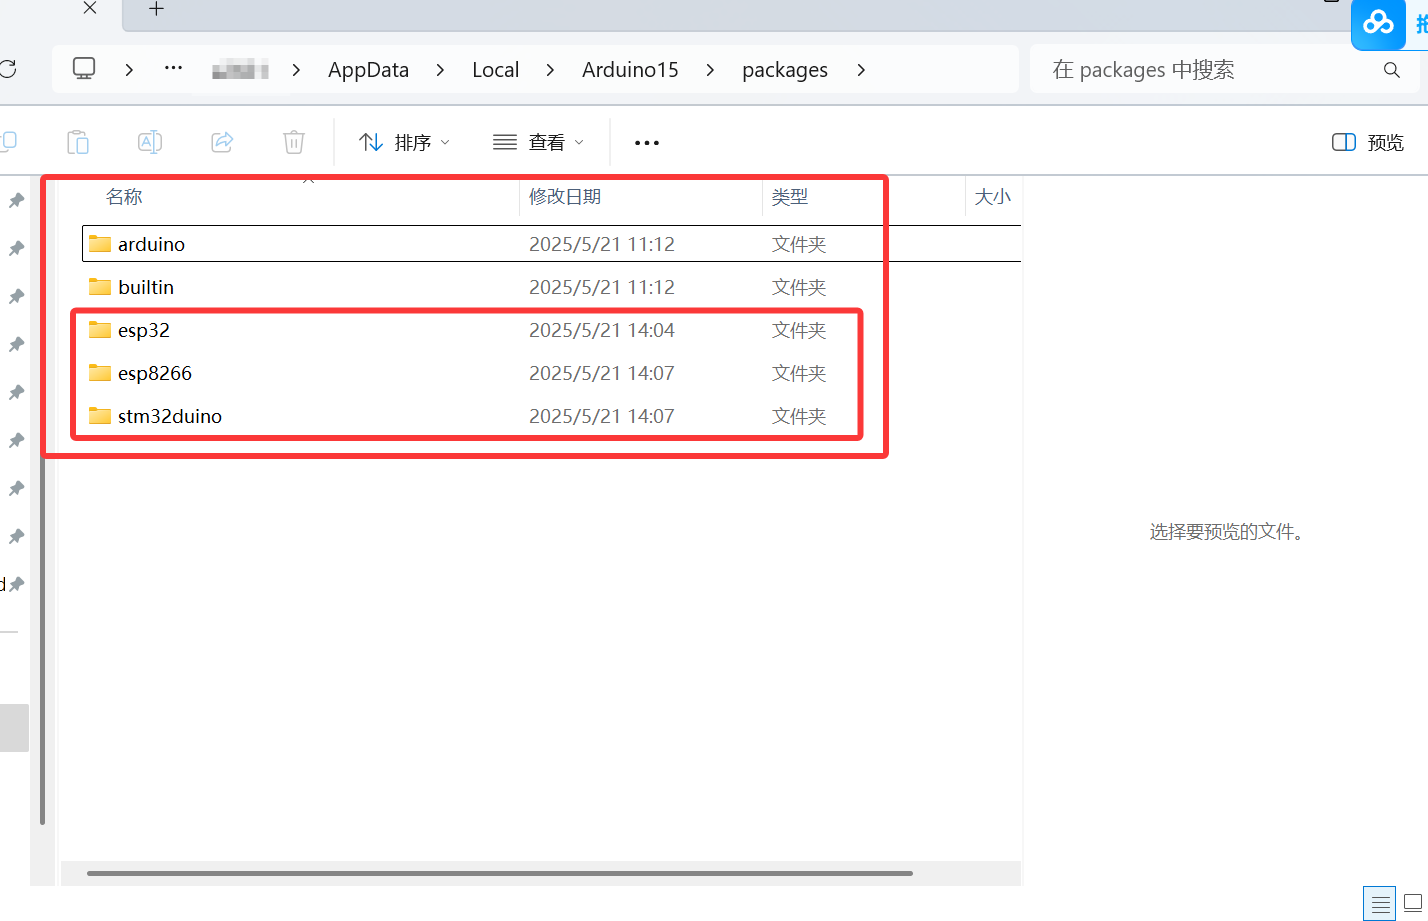Toggle the 预览 preview pane

point(1368,142)
